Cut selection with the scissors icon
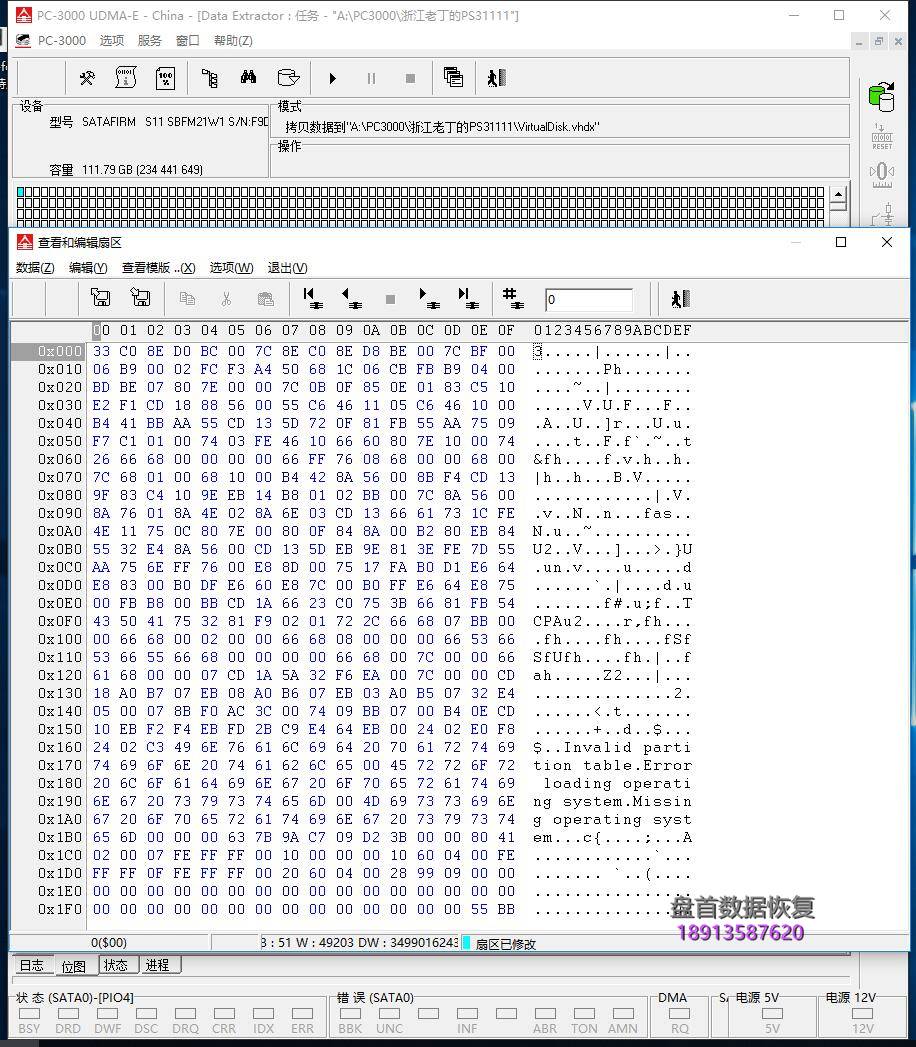 (x=226, y=298)
